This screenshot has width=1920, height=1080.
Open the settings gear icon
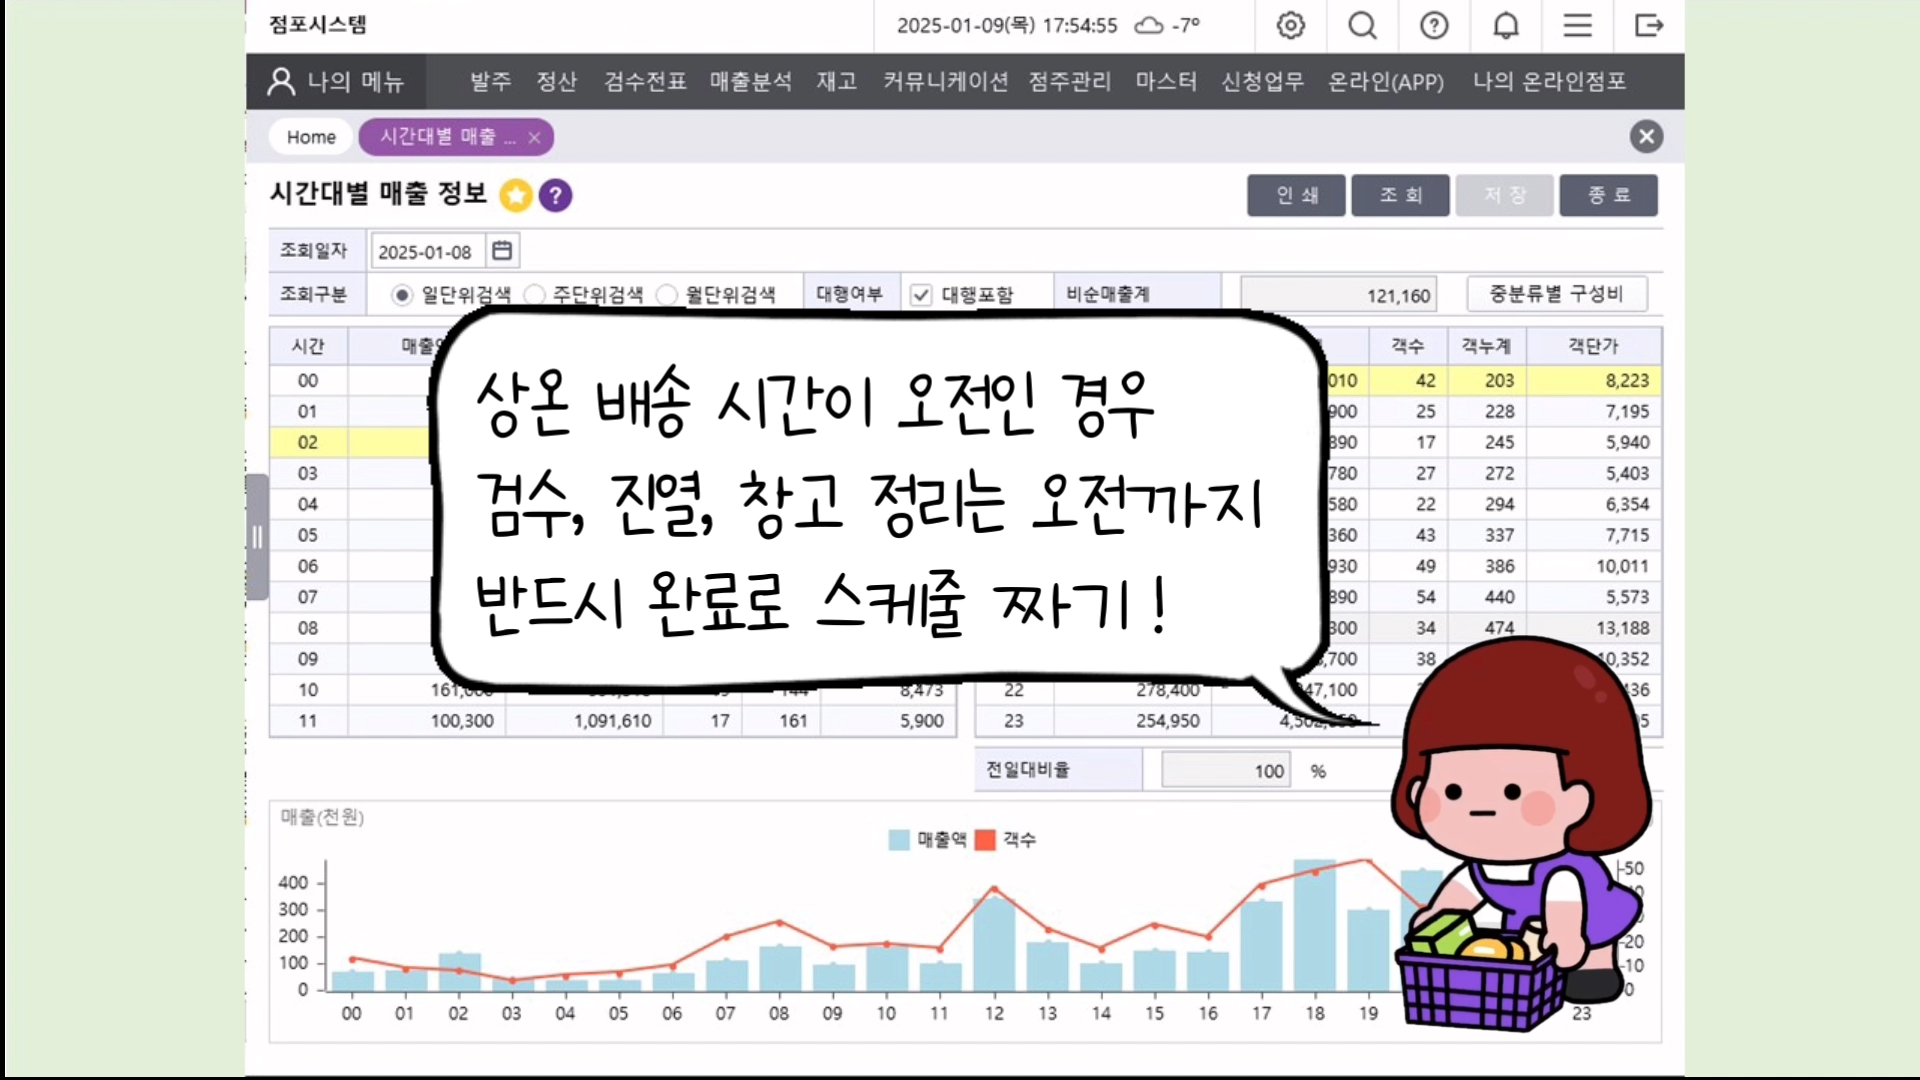tap(1290, 25)
